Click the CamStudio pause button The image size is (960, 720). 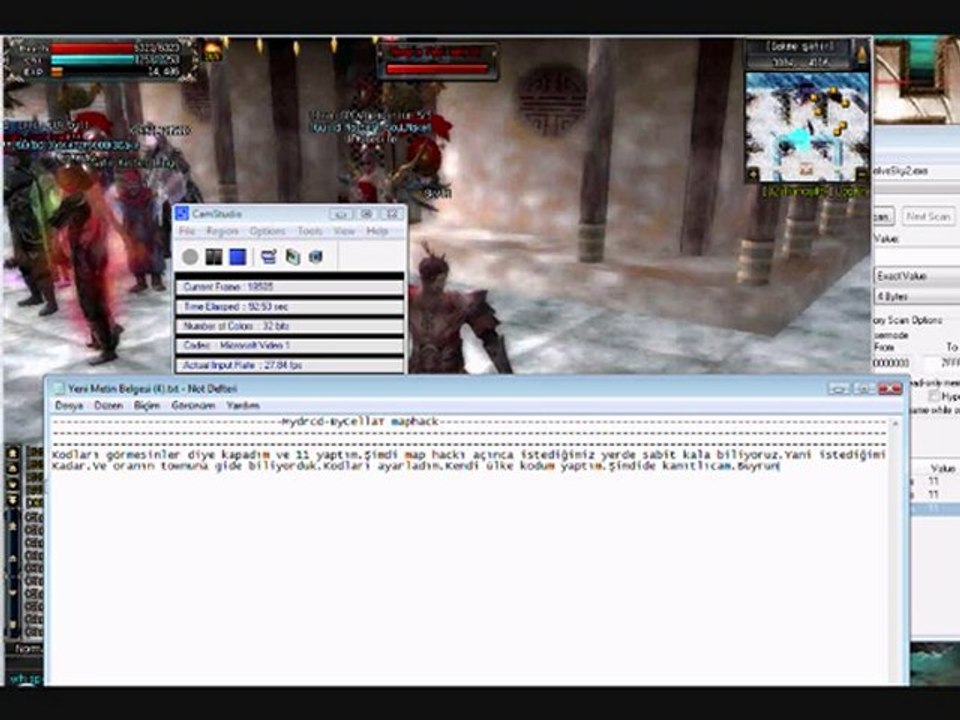pyautogui.click(x=214, y=257)
